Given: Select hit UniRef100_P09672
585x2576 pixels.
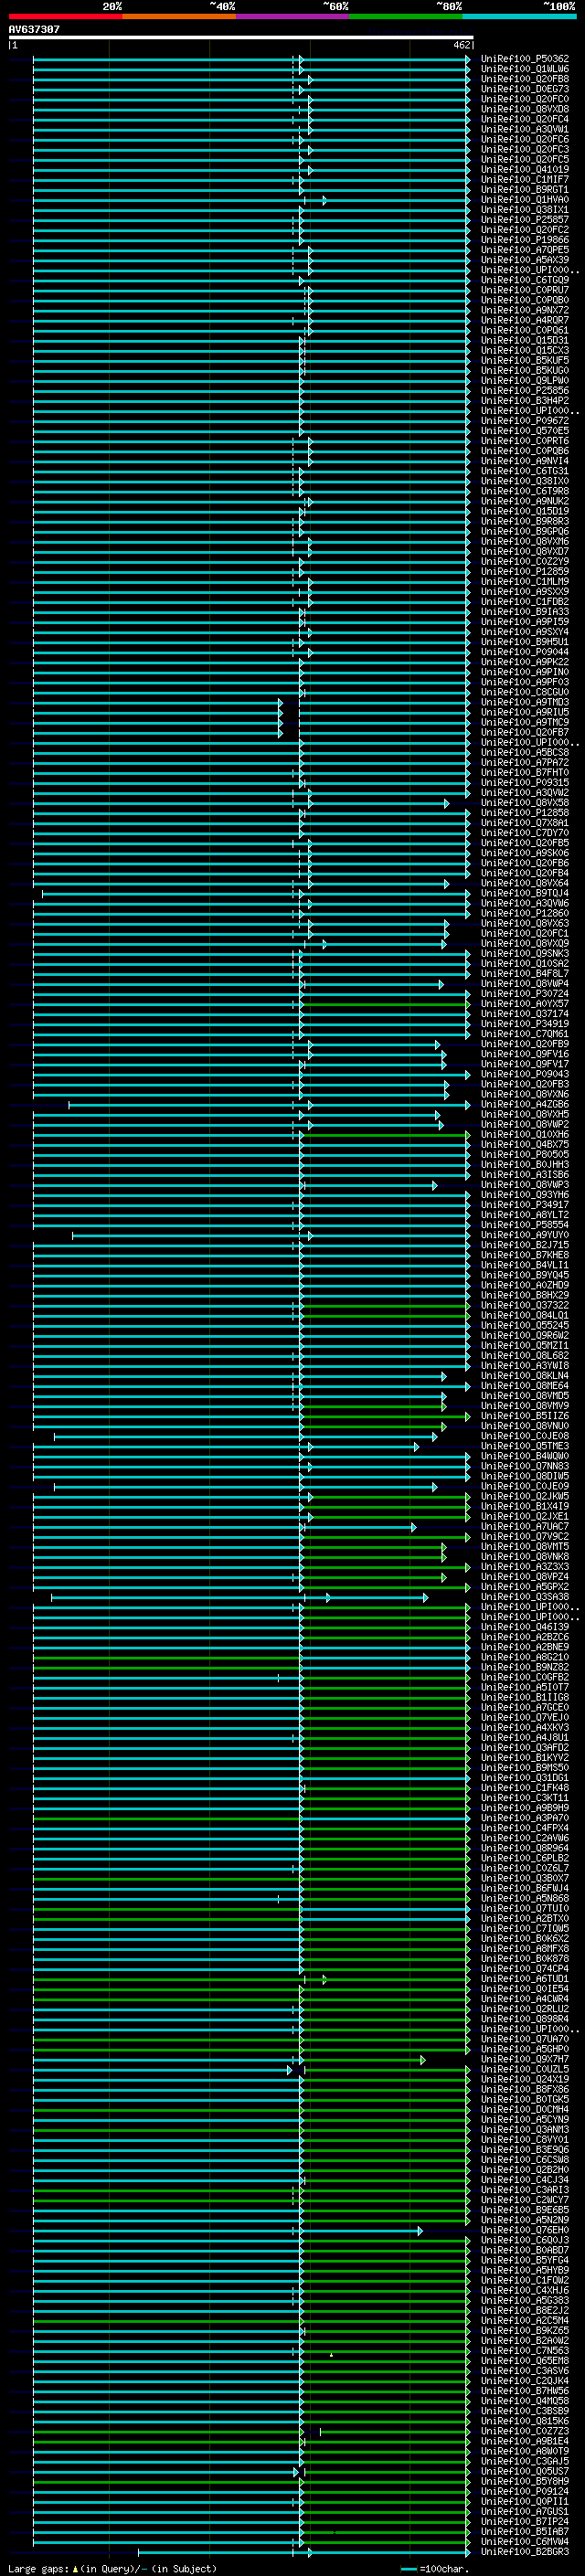Looking at the screenshot, I should 525,421.
